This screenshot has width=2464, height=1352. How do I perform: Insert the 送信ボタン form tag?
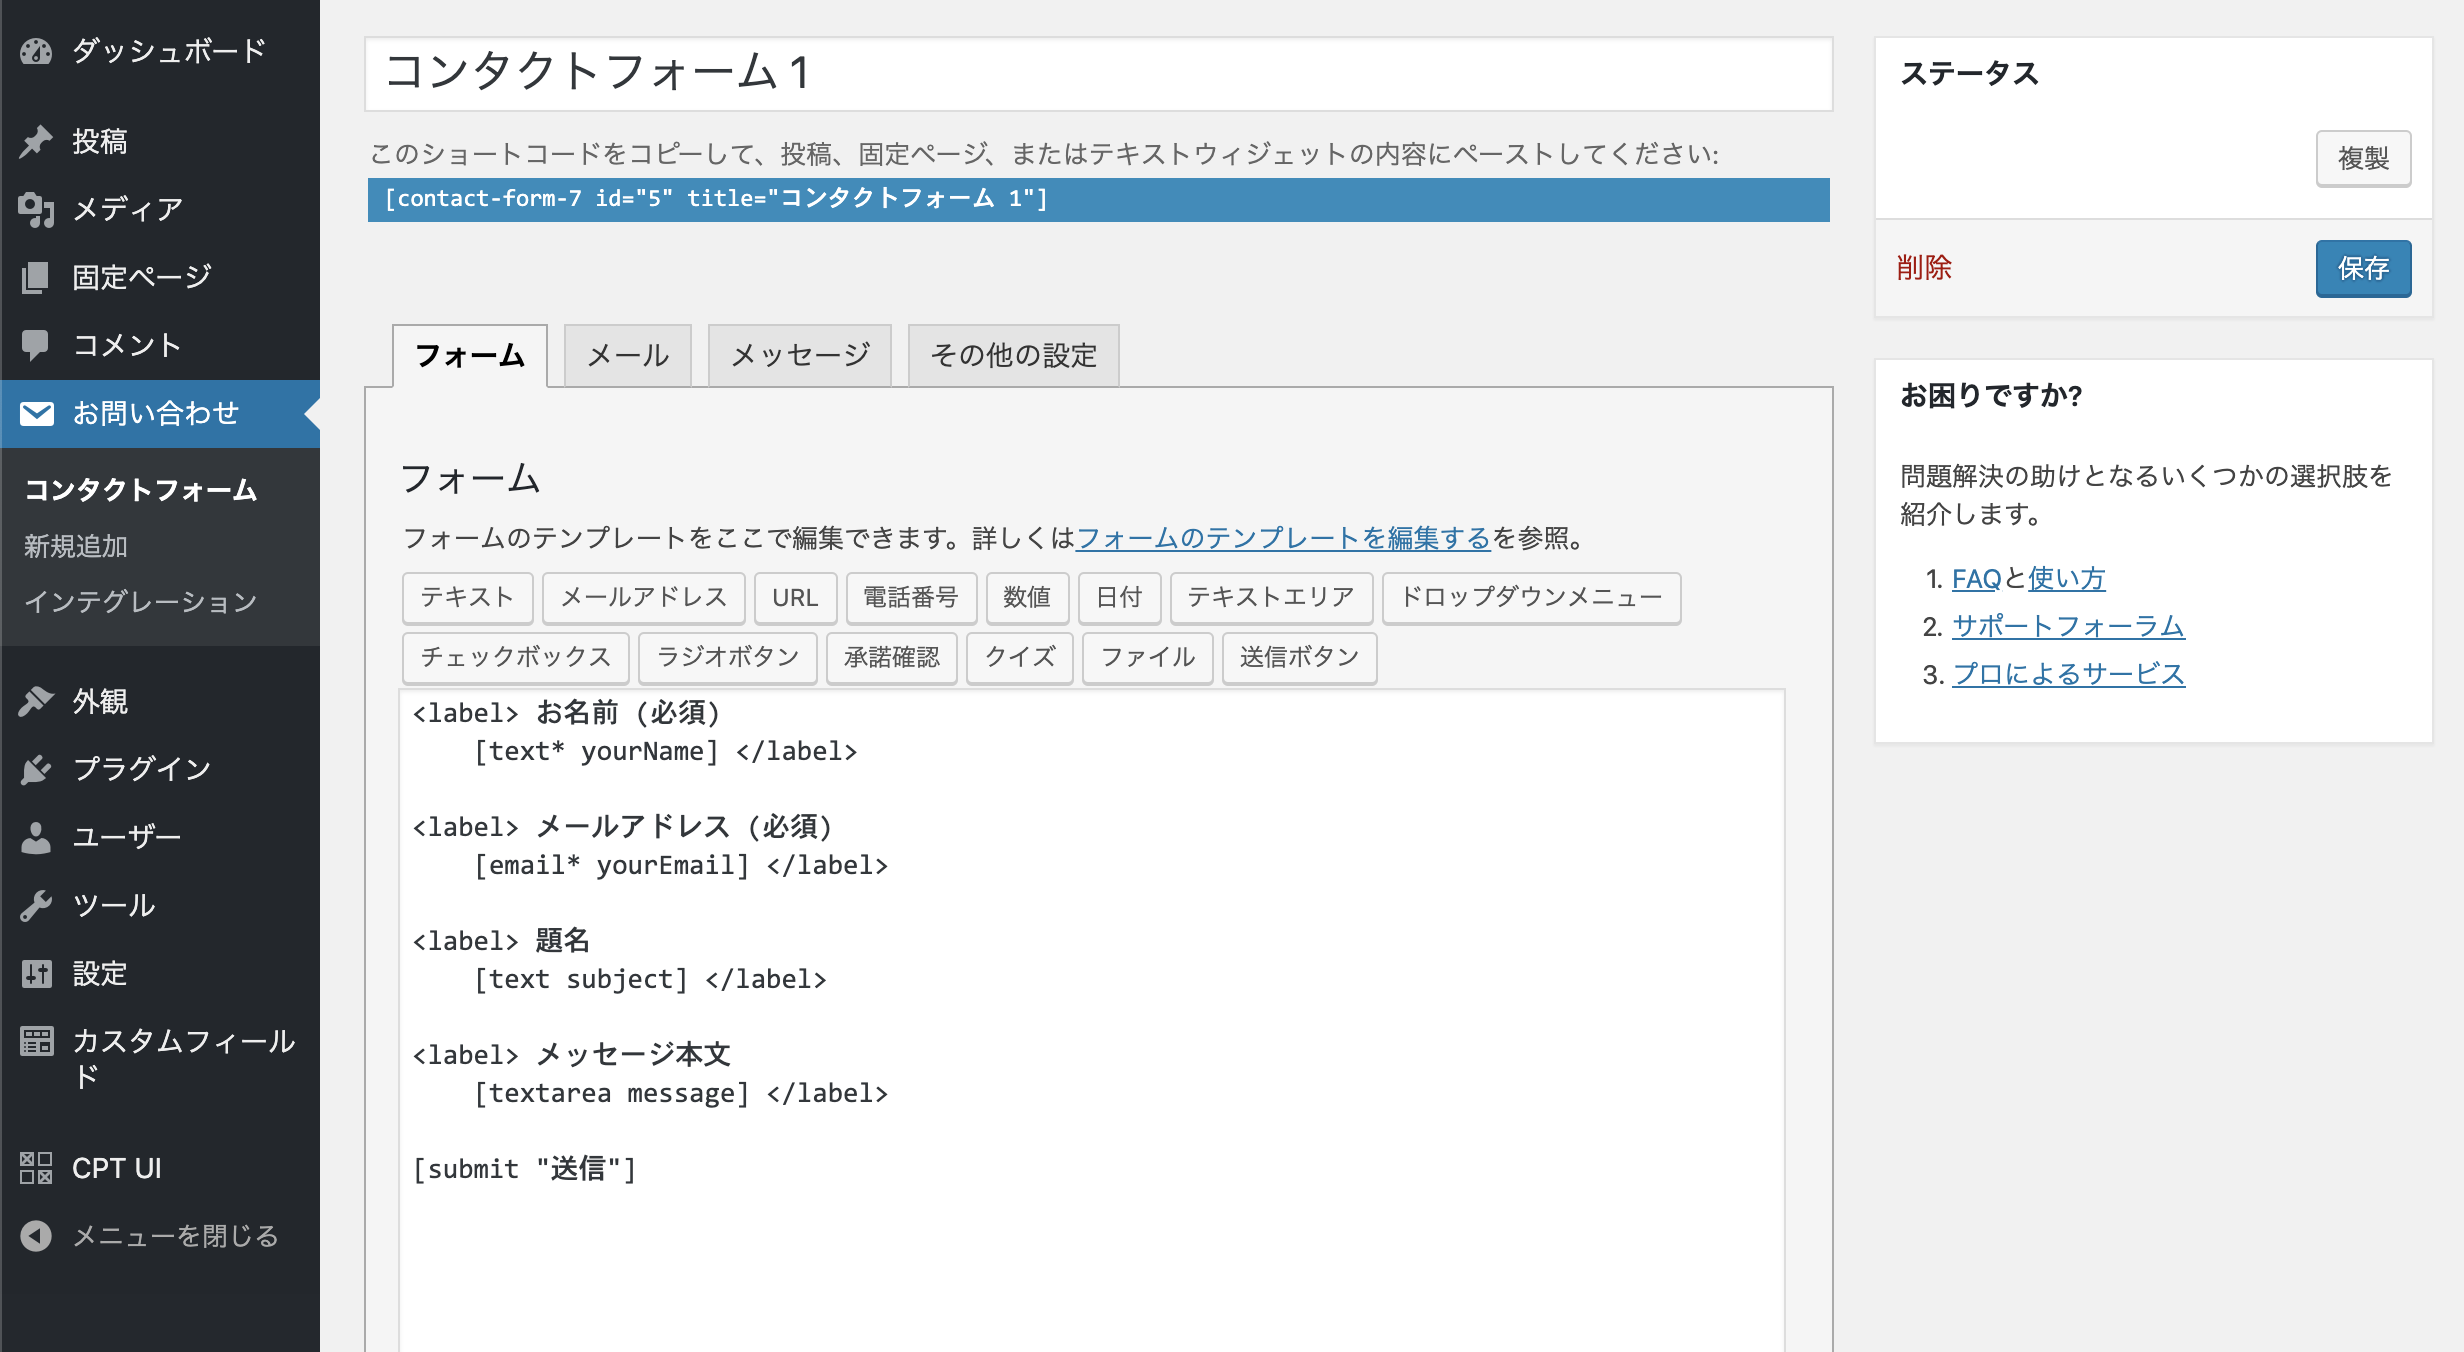[x=1299, y=658]
